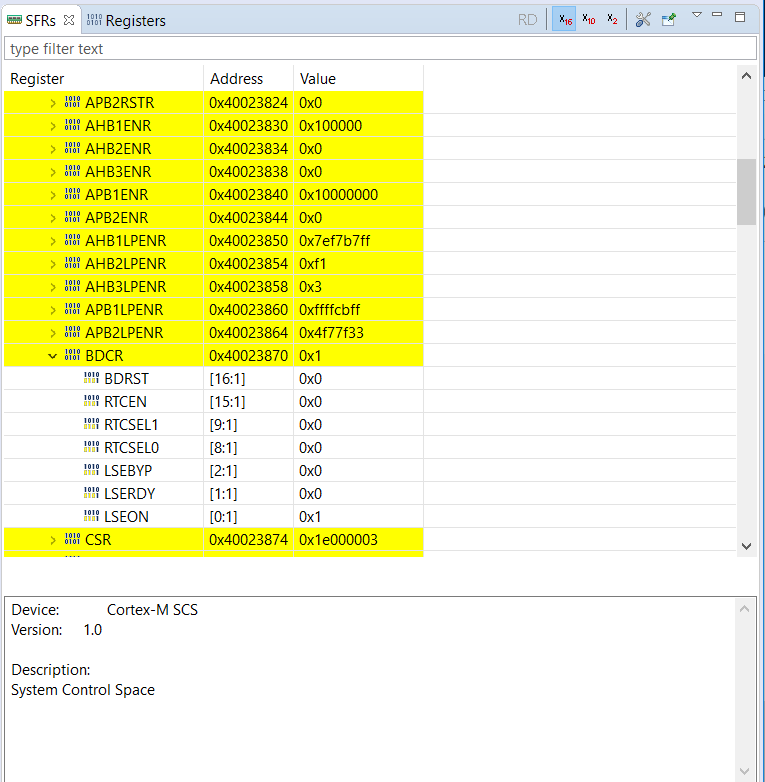
Task: Switch to binary x2 display format
Action: pyautogui.click(x=612, y=19)
